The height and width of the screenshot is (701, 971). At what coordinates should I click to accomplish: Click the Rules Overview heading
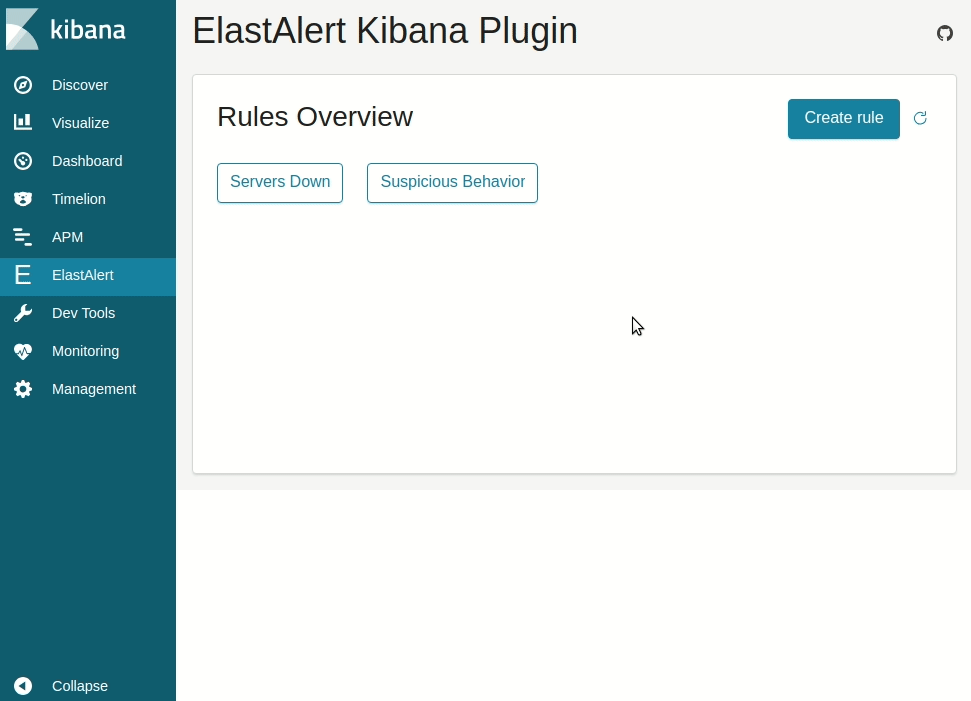[315, 117]
